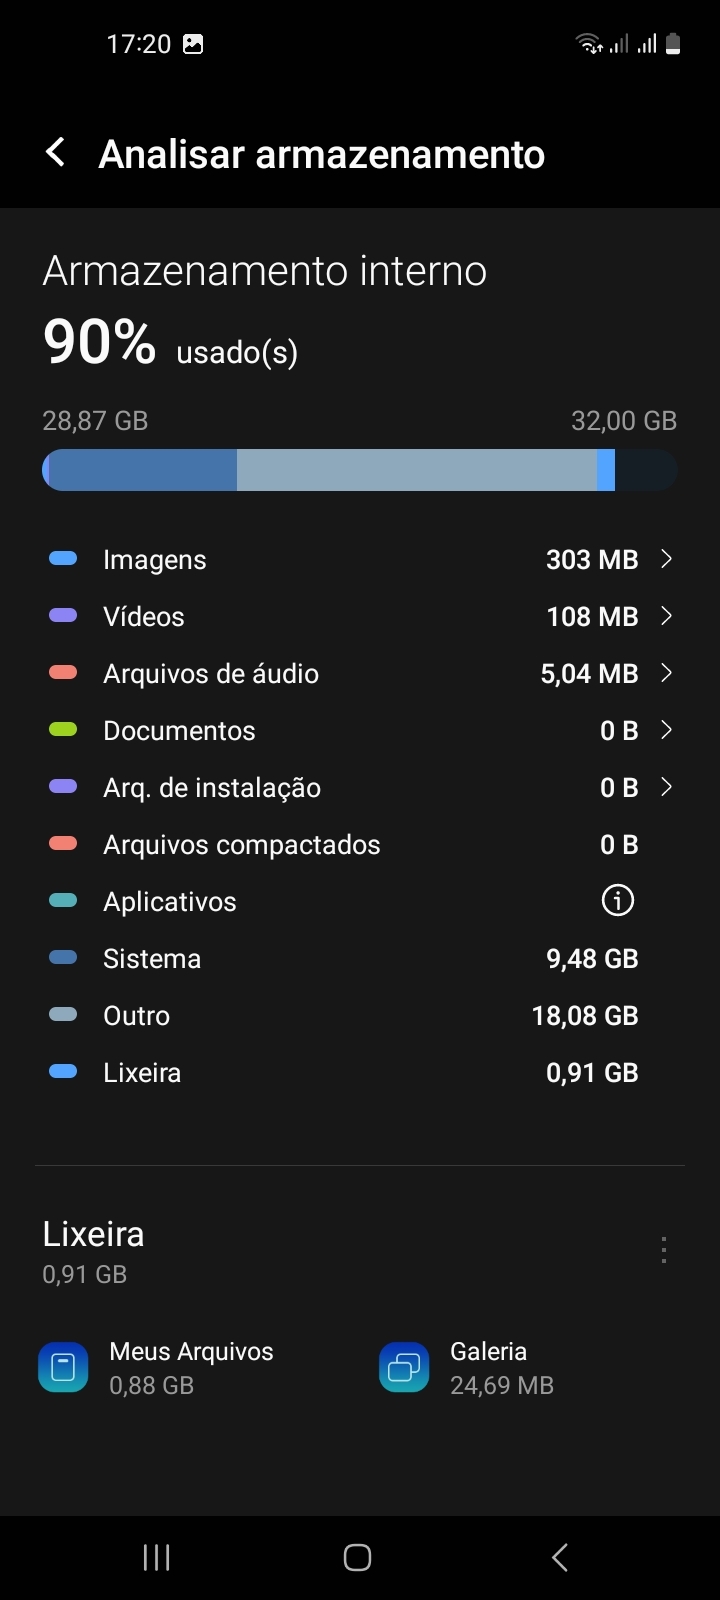Tap the Arquivos compactados row
This screenshot has width=720, height=1600.
340,844
